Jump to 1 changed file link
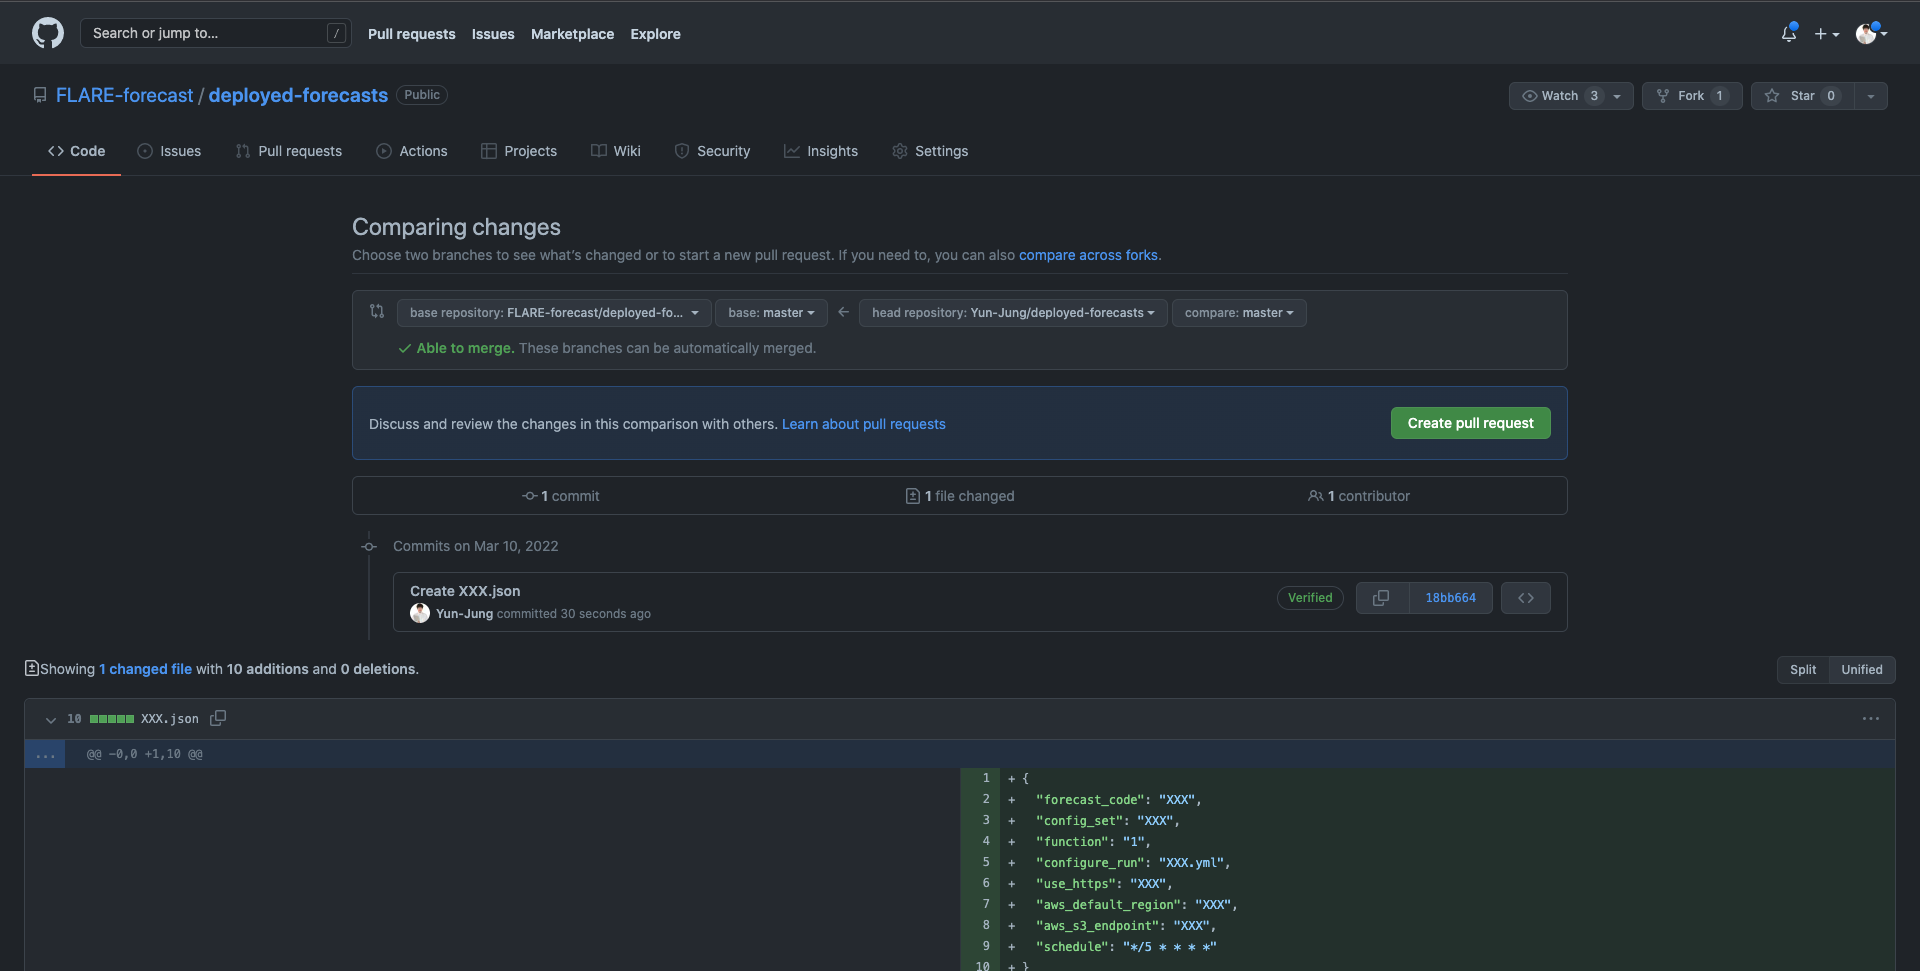The width and height of the screenshot is (1920, 971). click(x=146, y=669)
